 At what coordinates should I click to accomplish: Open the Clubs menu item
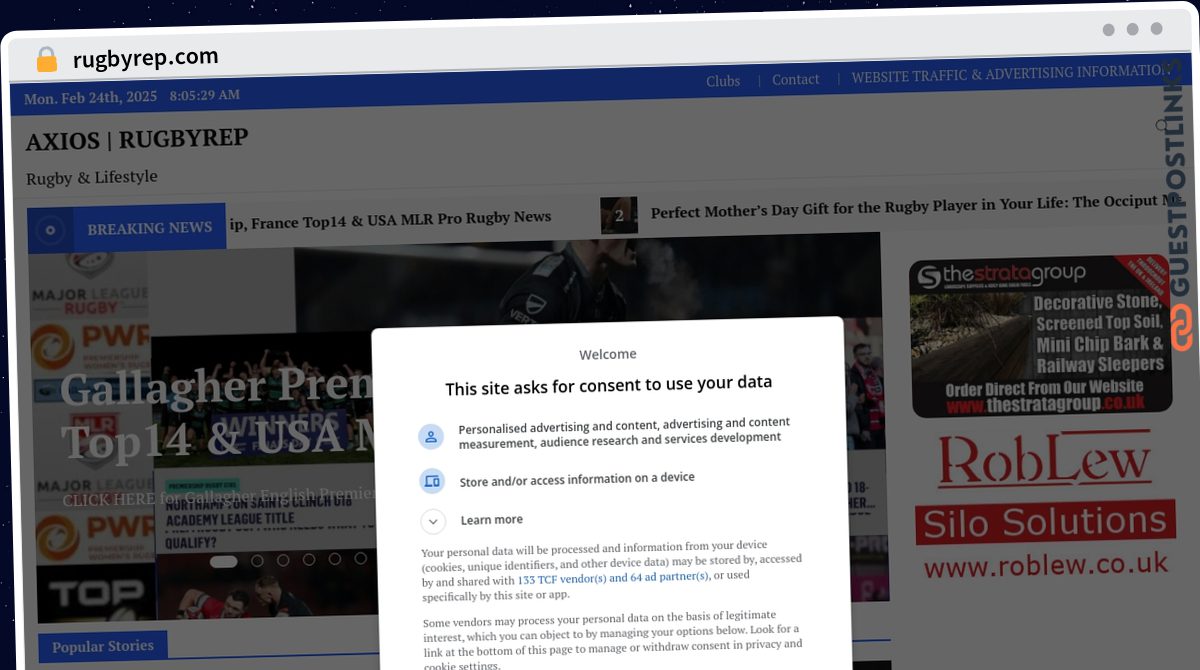(723, 81)
